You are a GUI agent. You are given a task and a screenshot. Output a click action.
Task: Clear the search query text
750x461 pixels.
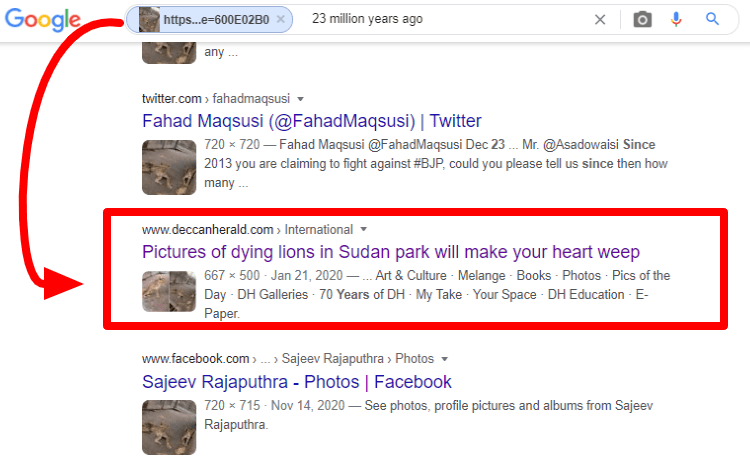[x=600, y=19]
